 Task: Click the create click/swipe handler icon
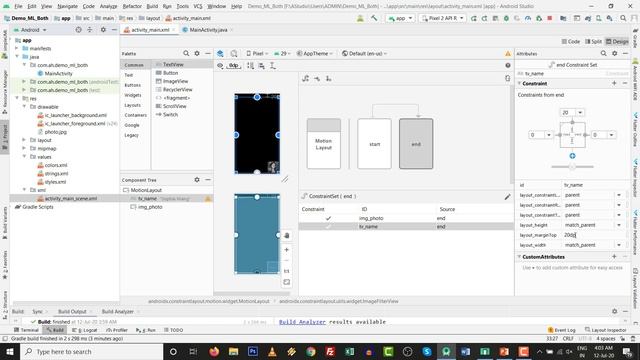coord(329,78)
